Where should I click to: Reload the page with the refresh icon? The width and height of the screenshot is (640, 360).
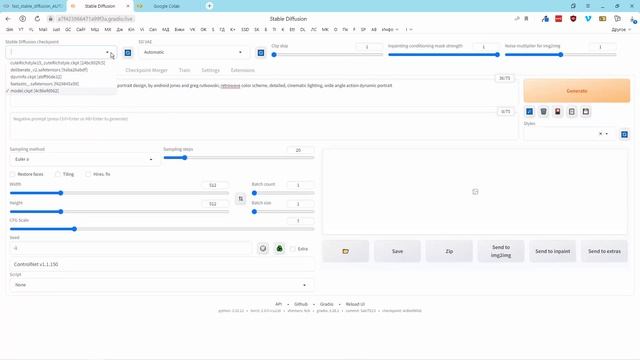(x=37, y=19)
